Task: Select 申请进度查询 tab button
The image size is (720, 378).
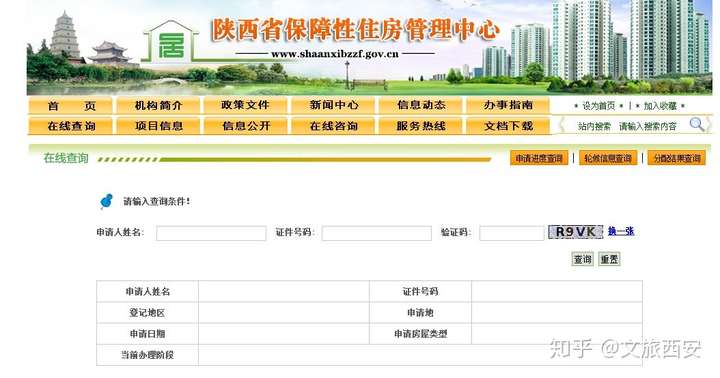Action: 539,158
